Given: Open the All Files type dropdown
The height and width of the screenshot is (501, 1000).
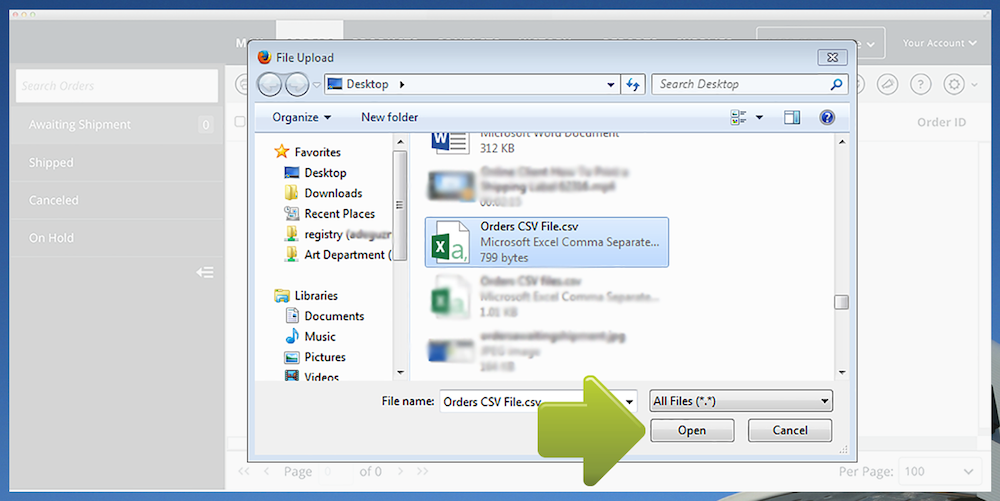Looking at the screenshot, I should 741,401.
